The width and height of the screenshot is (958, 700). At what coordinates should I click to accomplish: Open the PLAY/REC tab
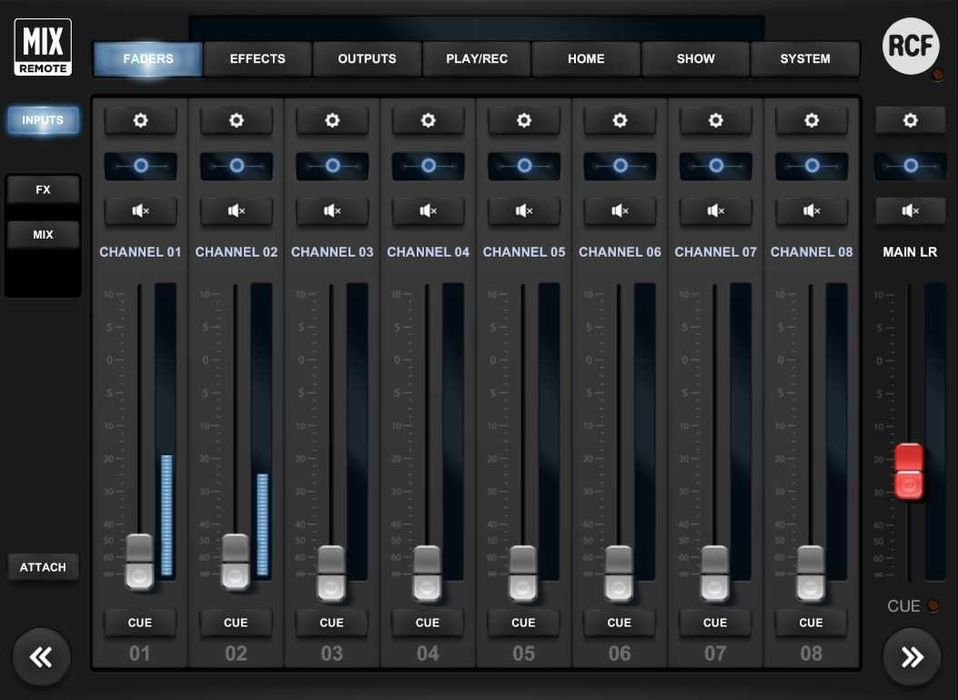click(476, 59)
